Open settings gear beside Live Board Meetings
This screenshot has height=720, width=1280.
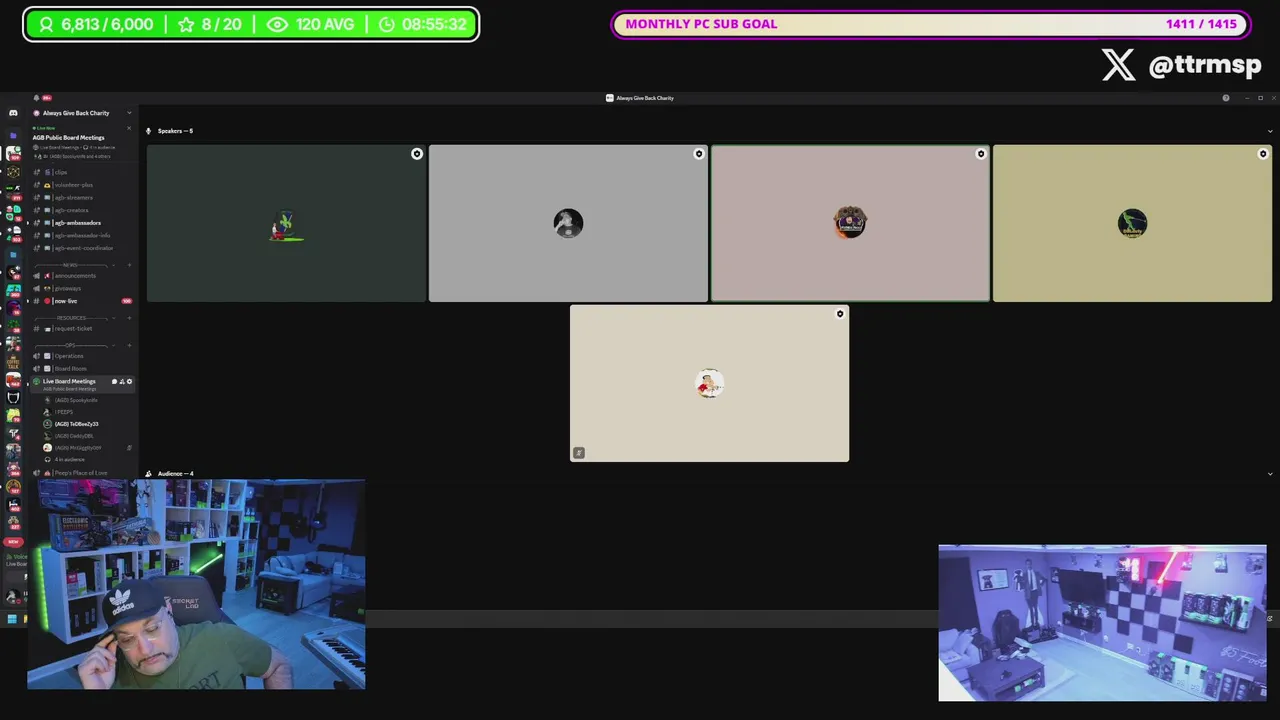point(129,381)
